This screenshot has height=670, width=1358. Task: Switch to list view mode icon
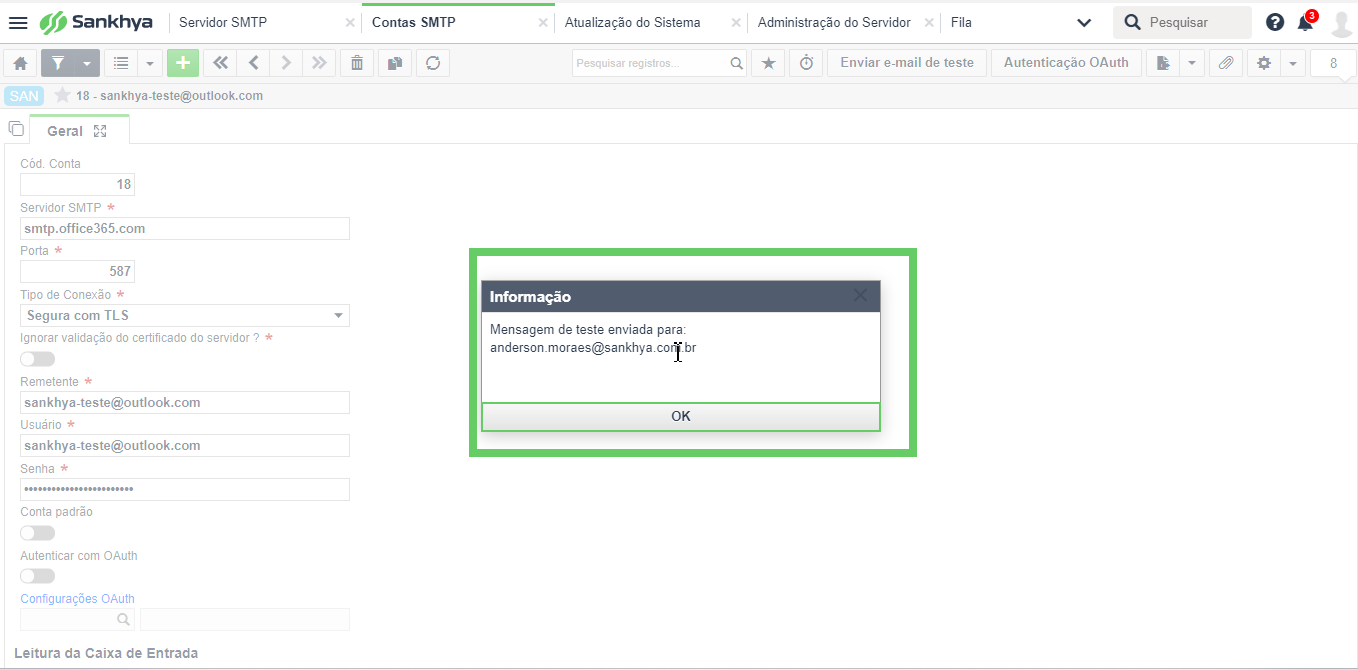[x=121, y=63]
